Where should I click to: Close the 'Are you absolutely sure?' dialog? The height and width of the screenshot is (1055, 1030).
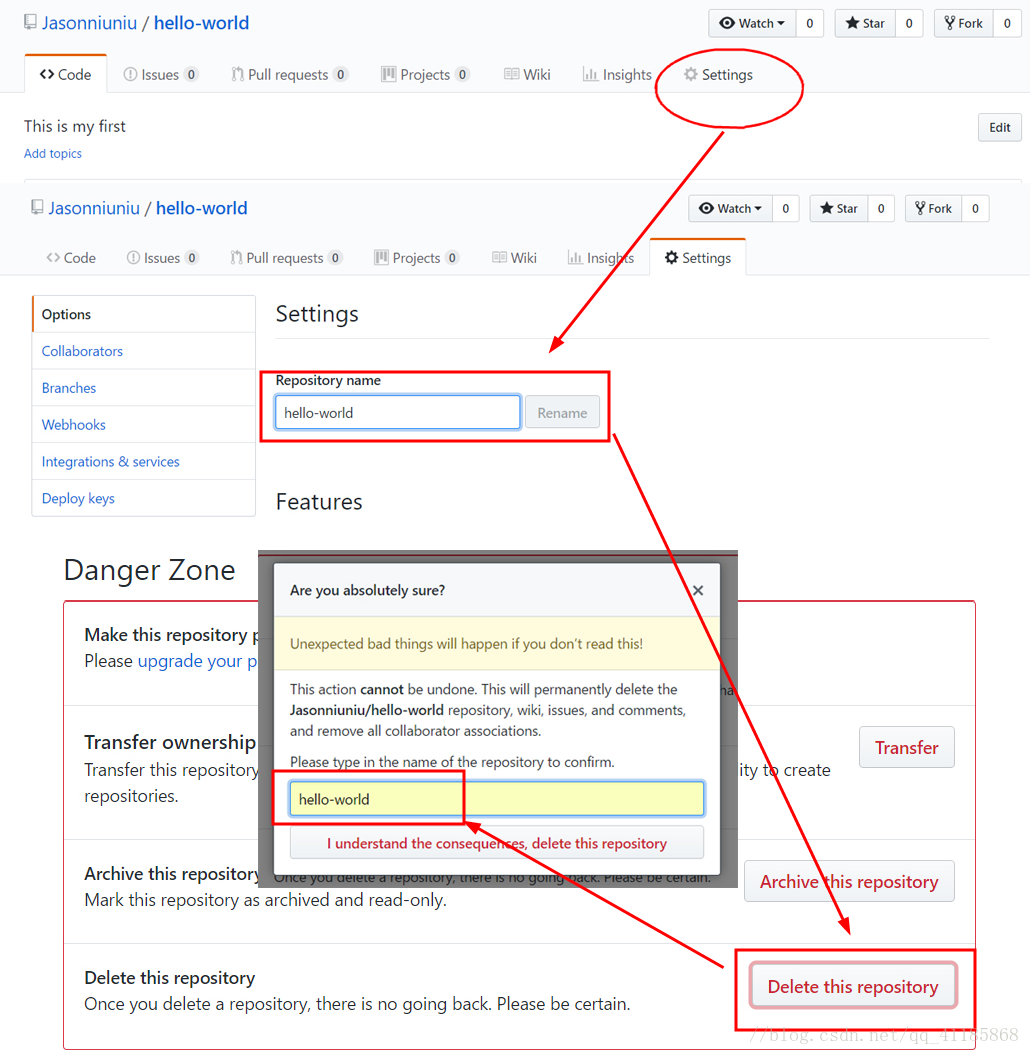tap(698, 590)
